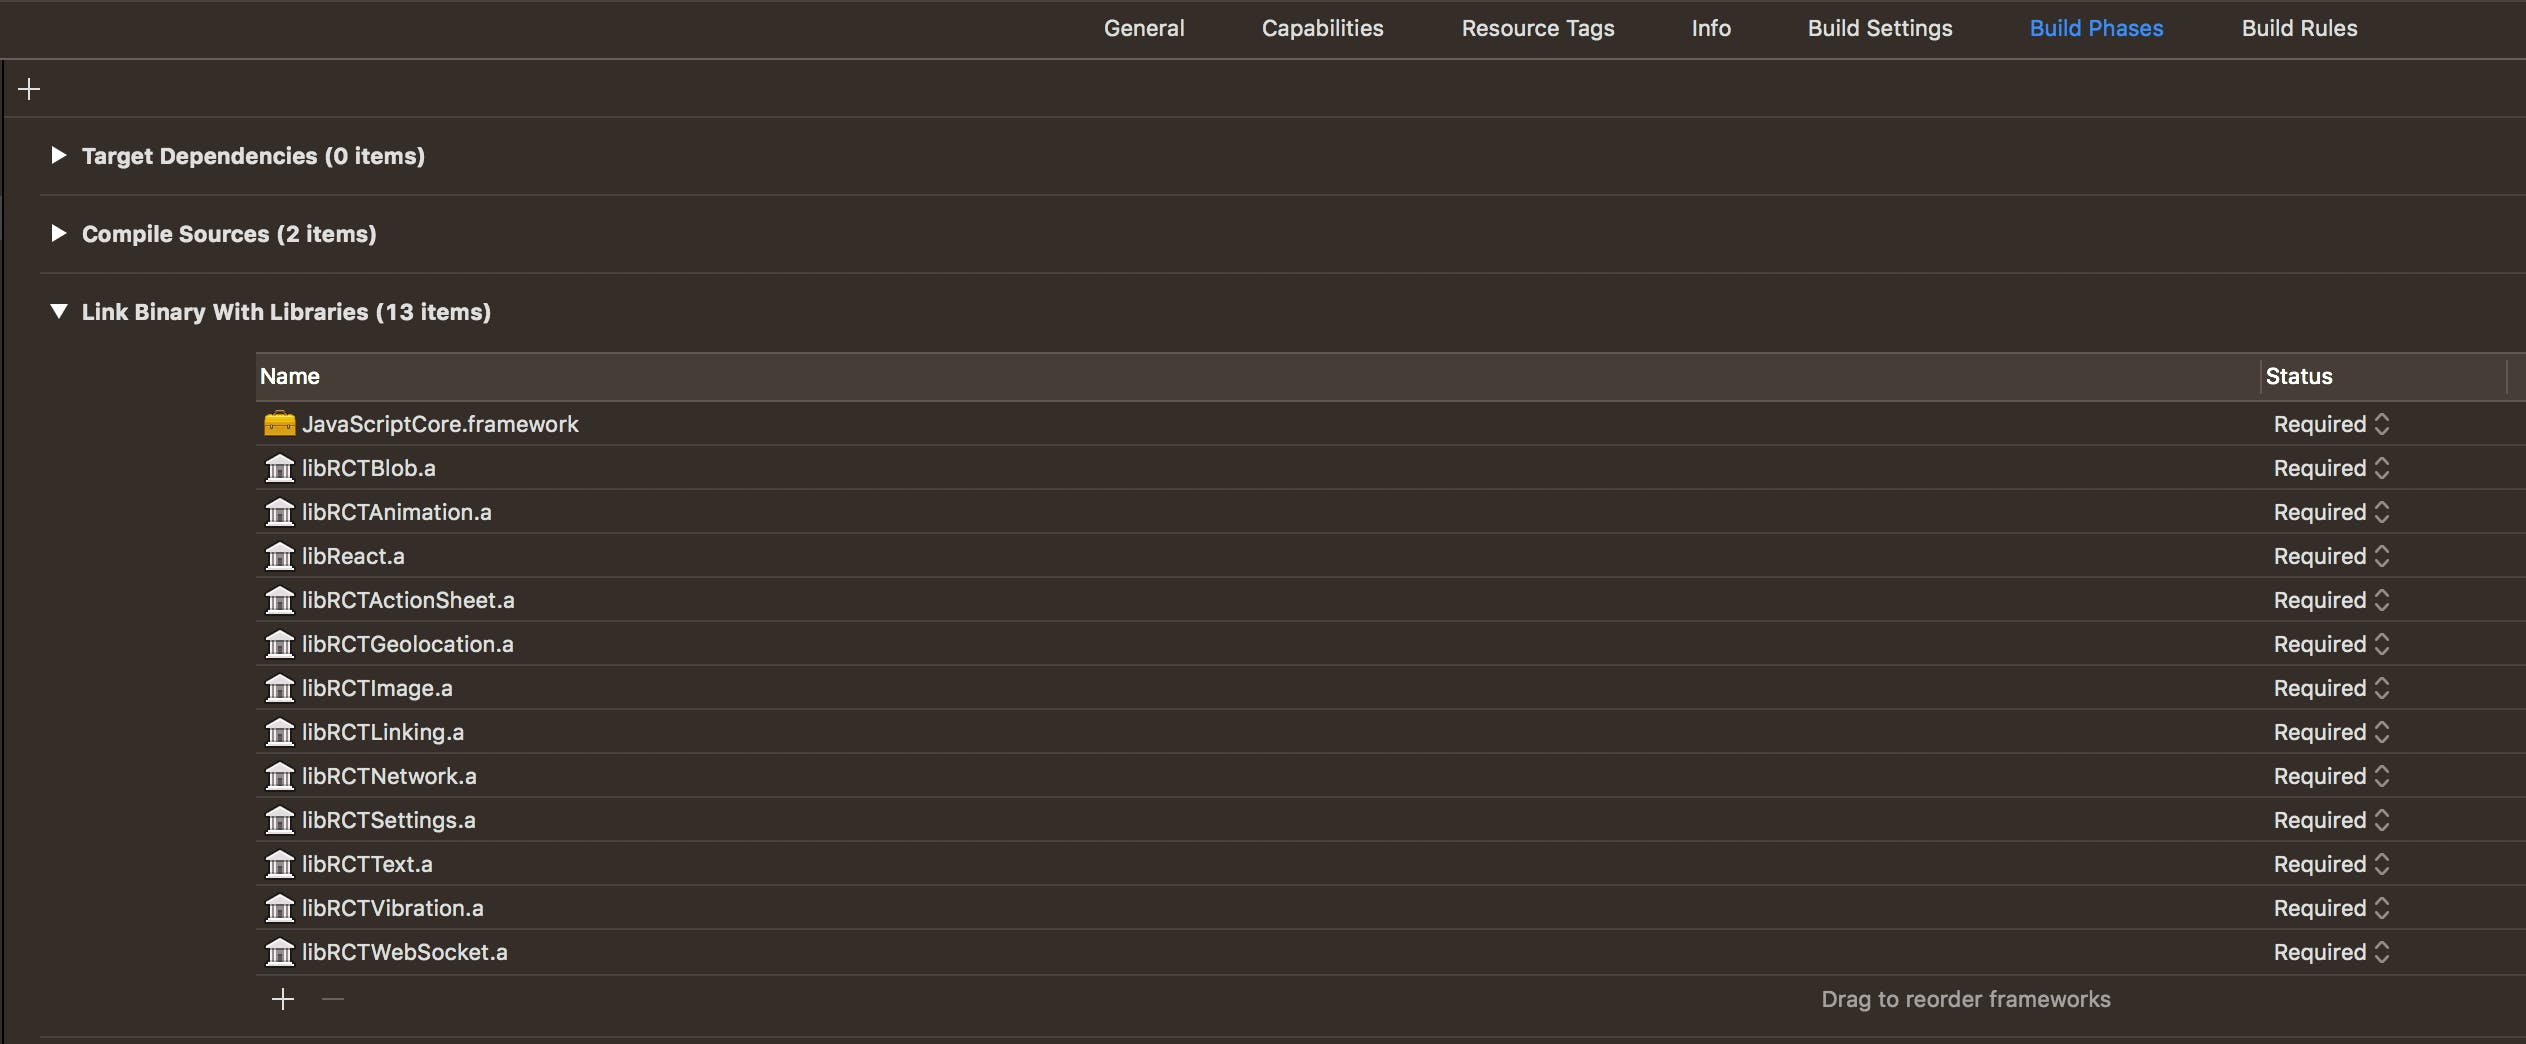Click Link Binary With Libraries heading text
2526x1044 pixels.
pyautogui.click(x=286, y=312)
